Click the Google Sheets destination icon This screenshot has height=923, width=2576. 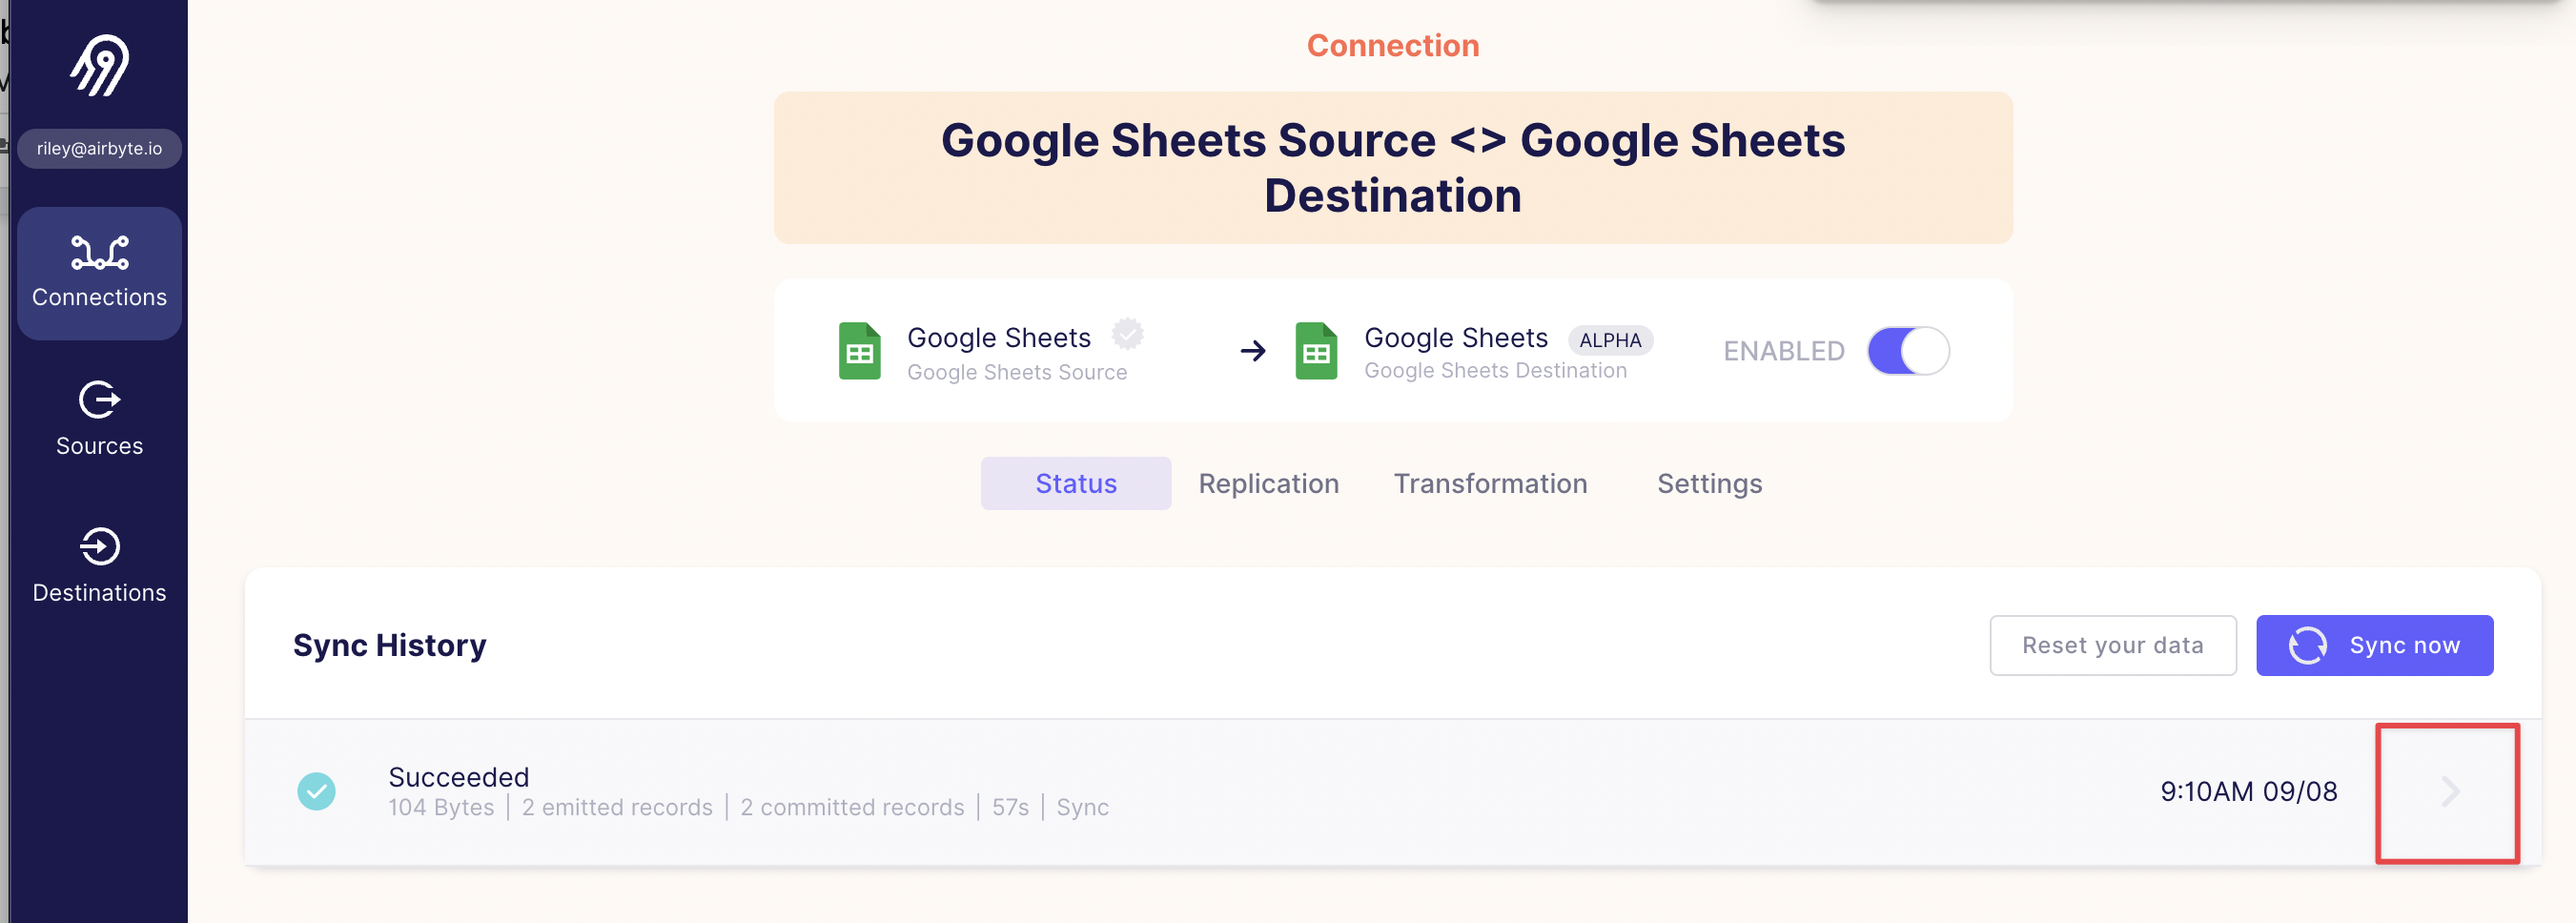(1316, 350)
